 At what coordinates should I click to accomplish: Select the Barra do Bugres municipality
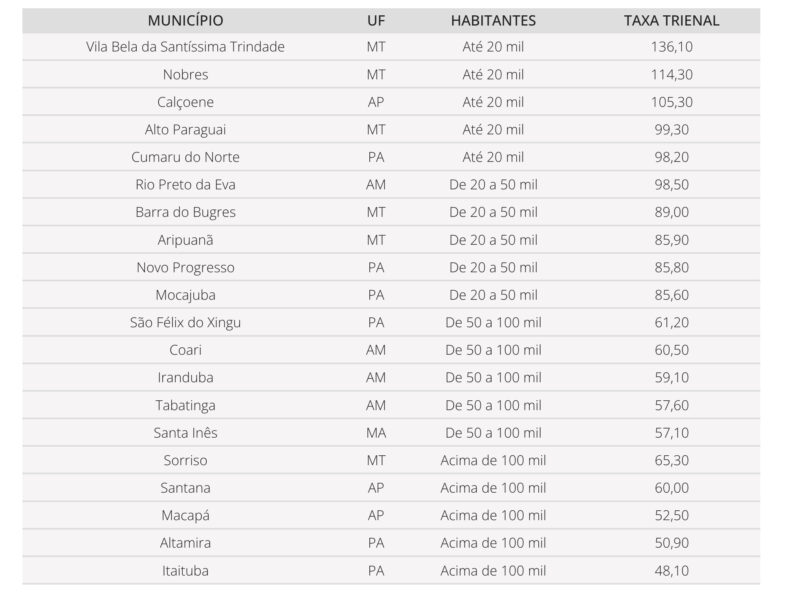pyautogui.click(x=185, y=212)
